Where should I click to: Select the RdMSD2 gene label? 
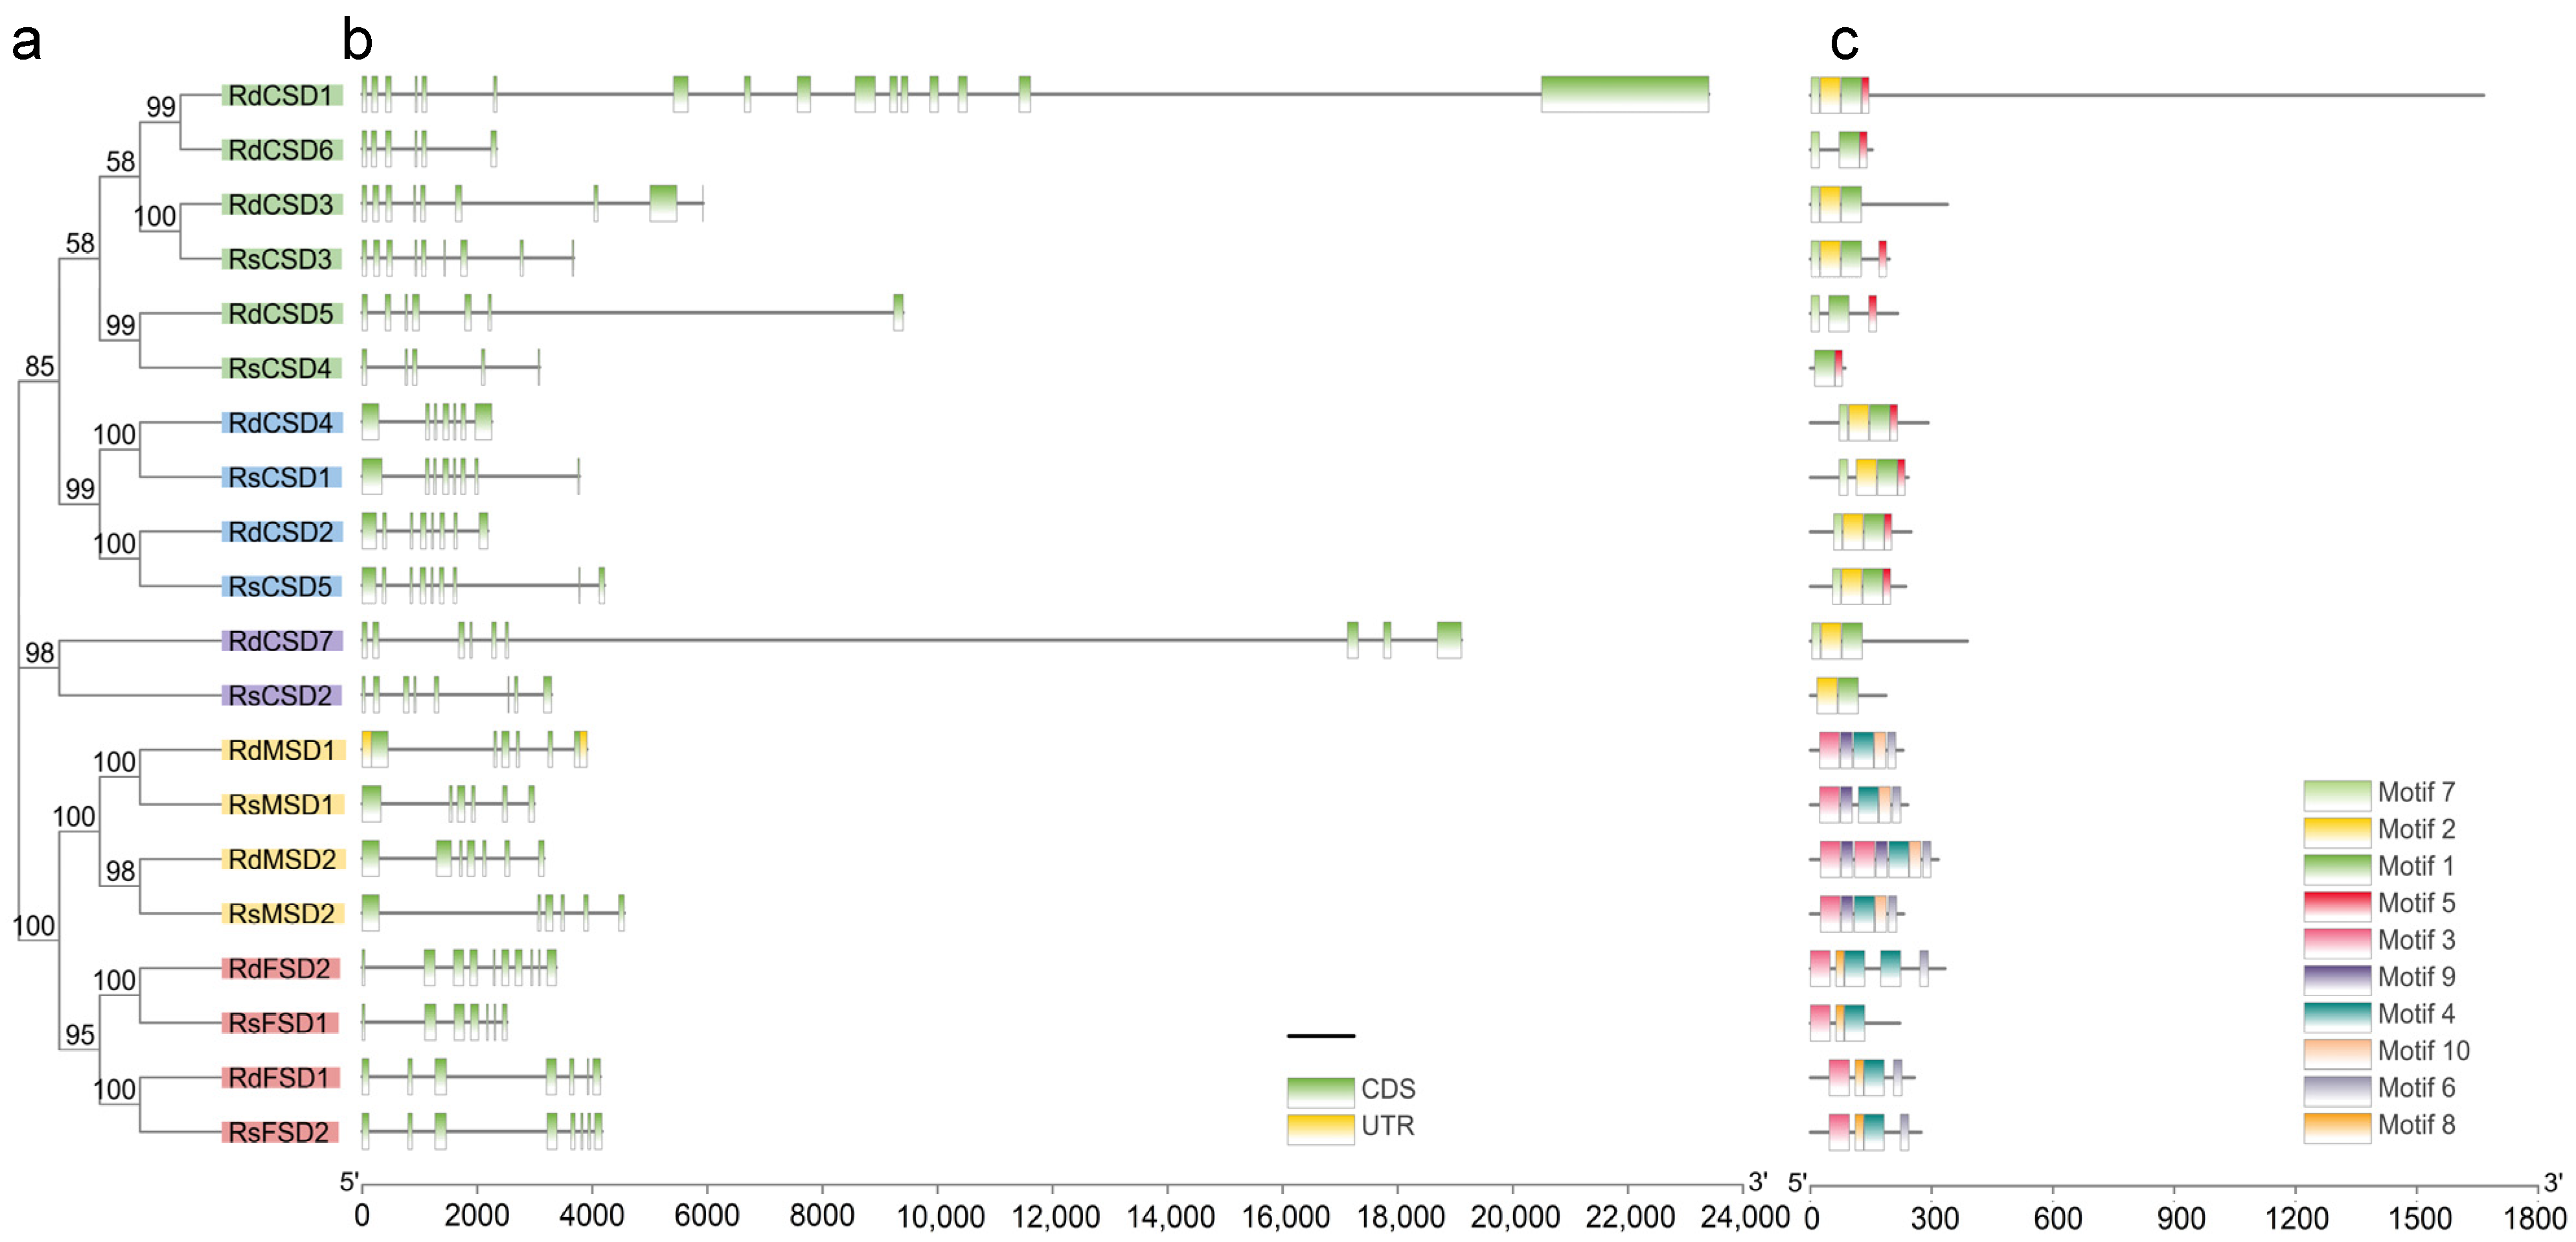tap(283, 859)
